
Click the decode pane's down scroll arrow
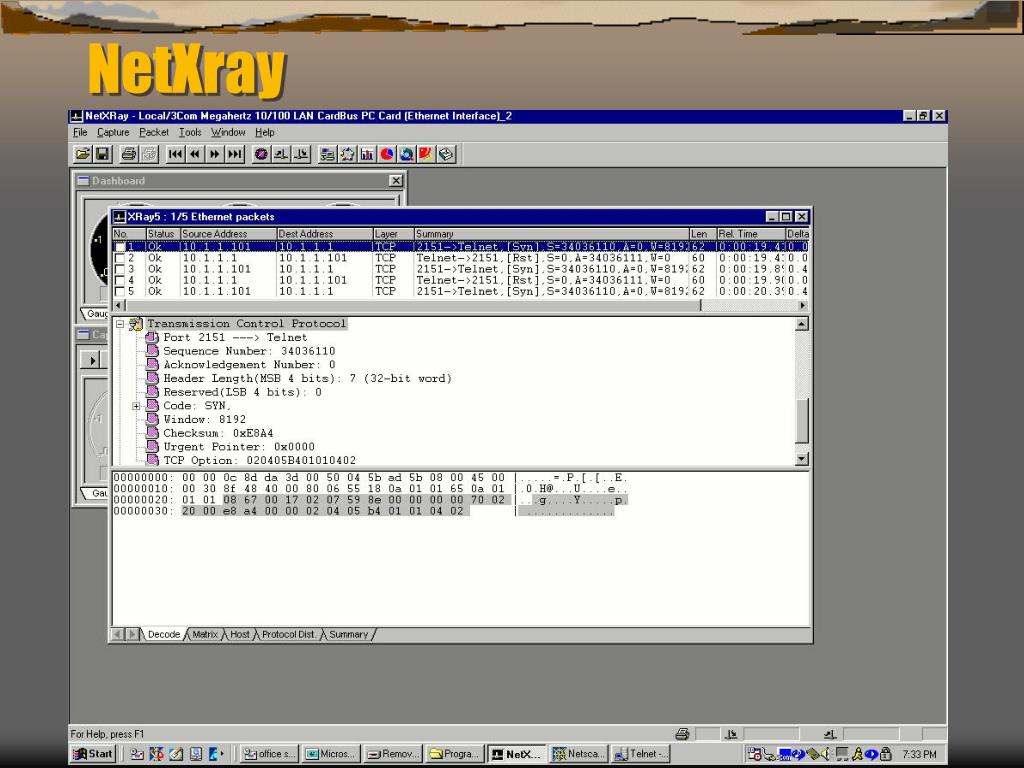point(802,459)
